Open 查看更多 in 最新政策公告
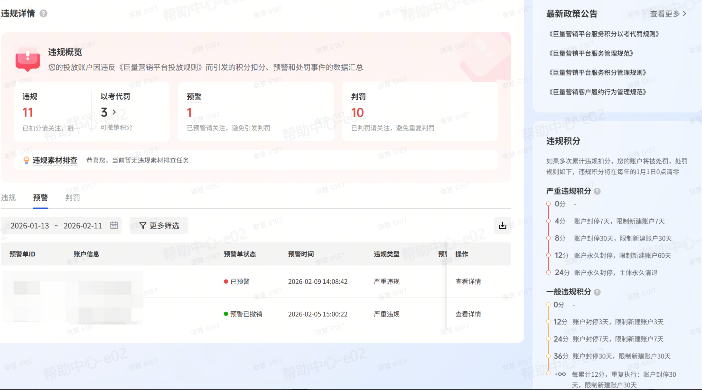The height and width of the screenshot is (390, 702). (x=668, y=14)
